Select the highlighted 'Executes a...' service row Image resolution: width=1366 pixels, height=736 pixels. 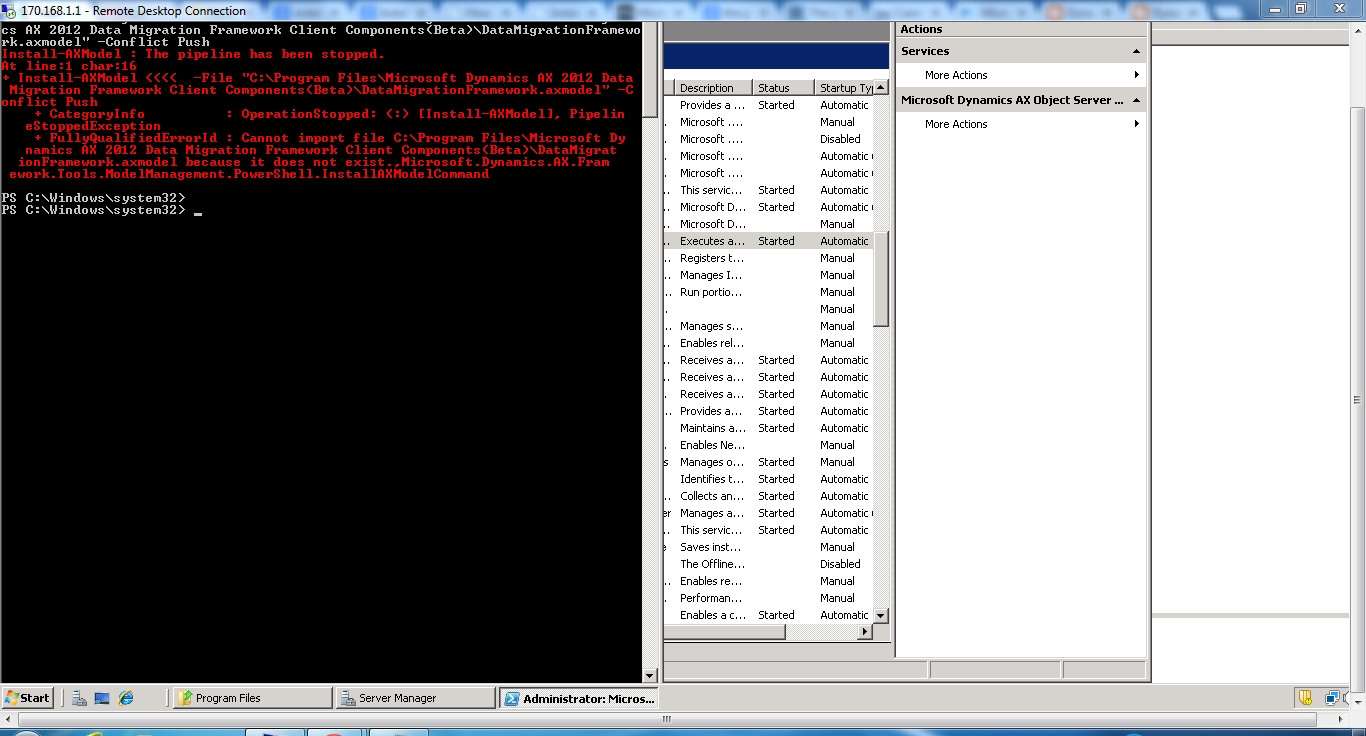click(x=768, y=241)
